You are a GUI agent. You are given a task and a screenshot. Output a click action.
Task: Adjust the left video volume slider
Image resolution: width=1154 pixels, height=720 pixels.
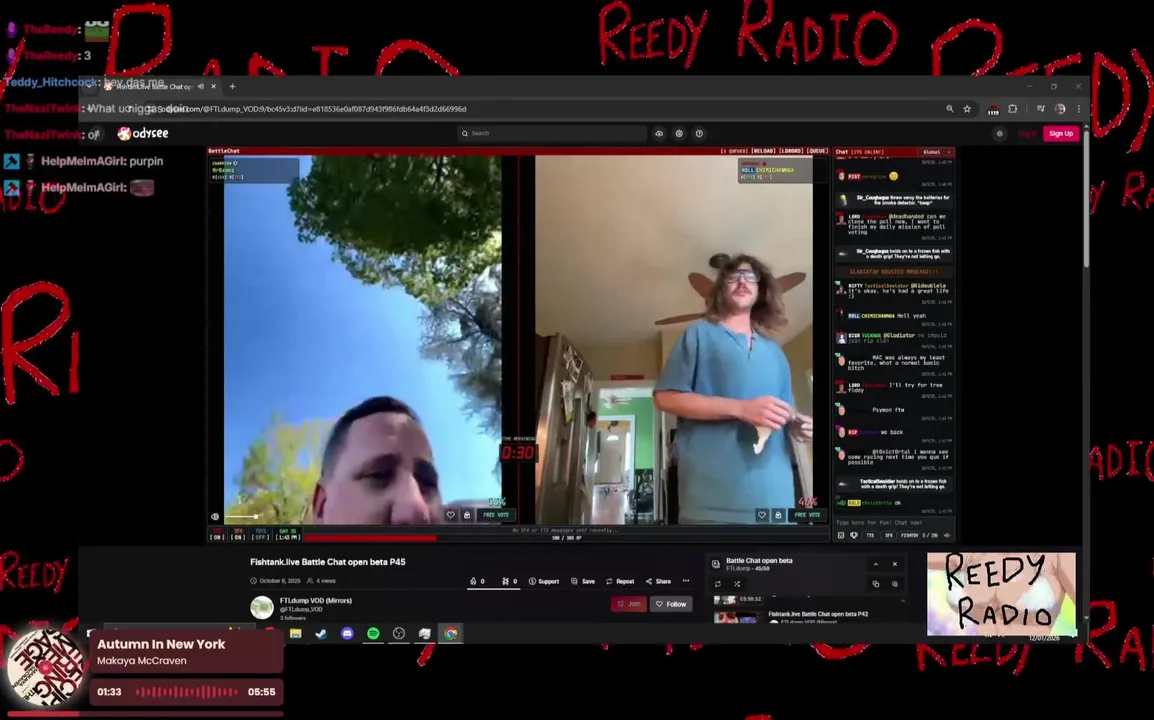pos(241,517)
